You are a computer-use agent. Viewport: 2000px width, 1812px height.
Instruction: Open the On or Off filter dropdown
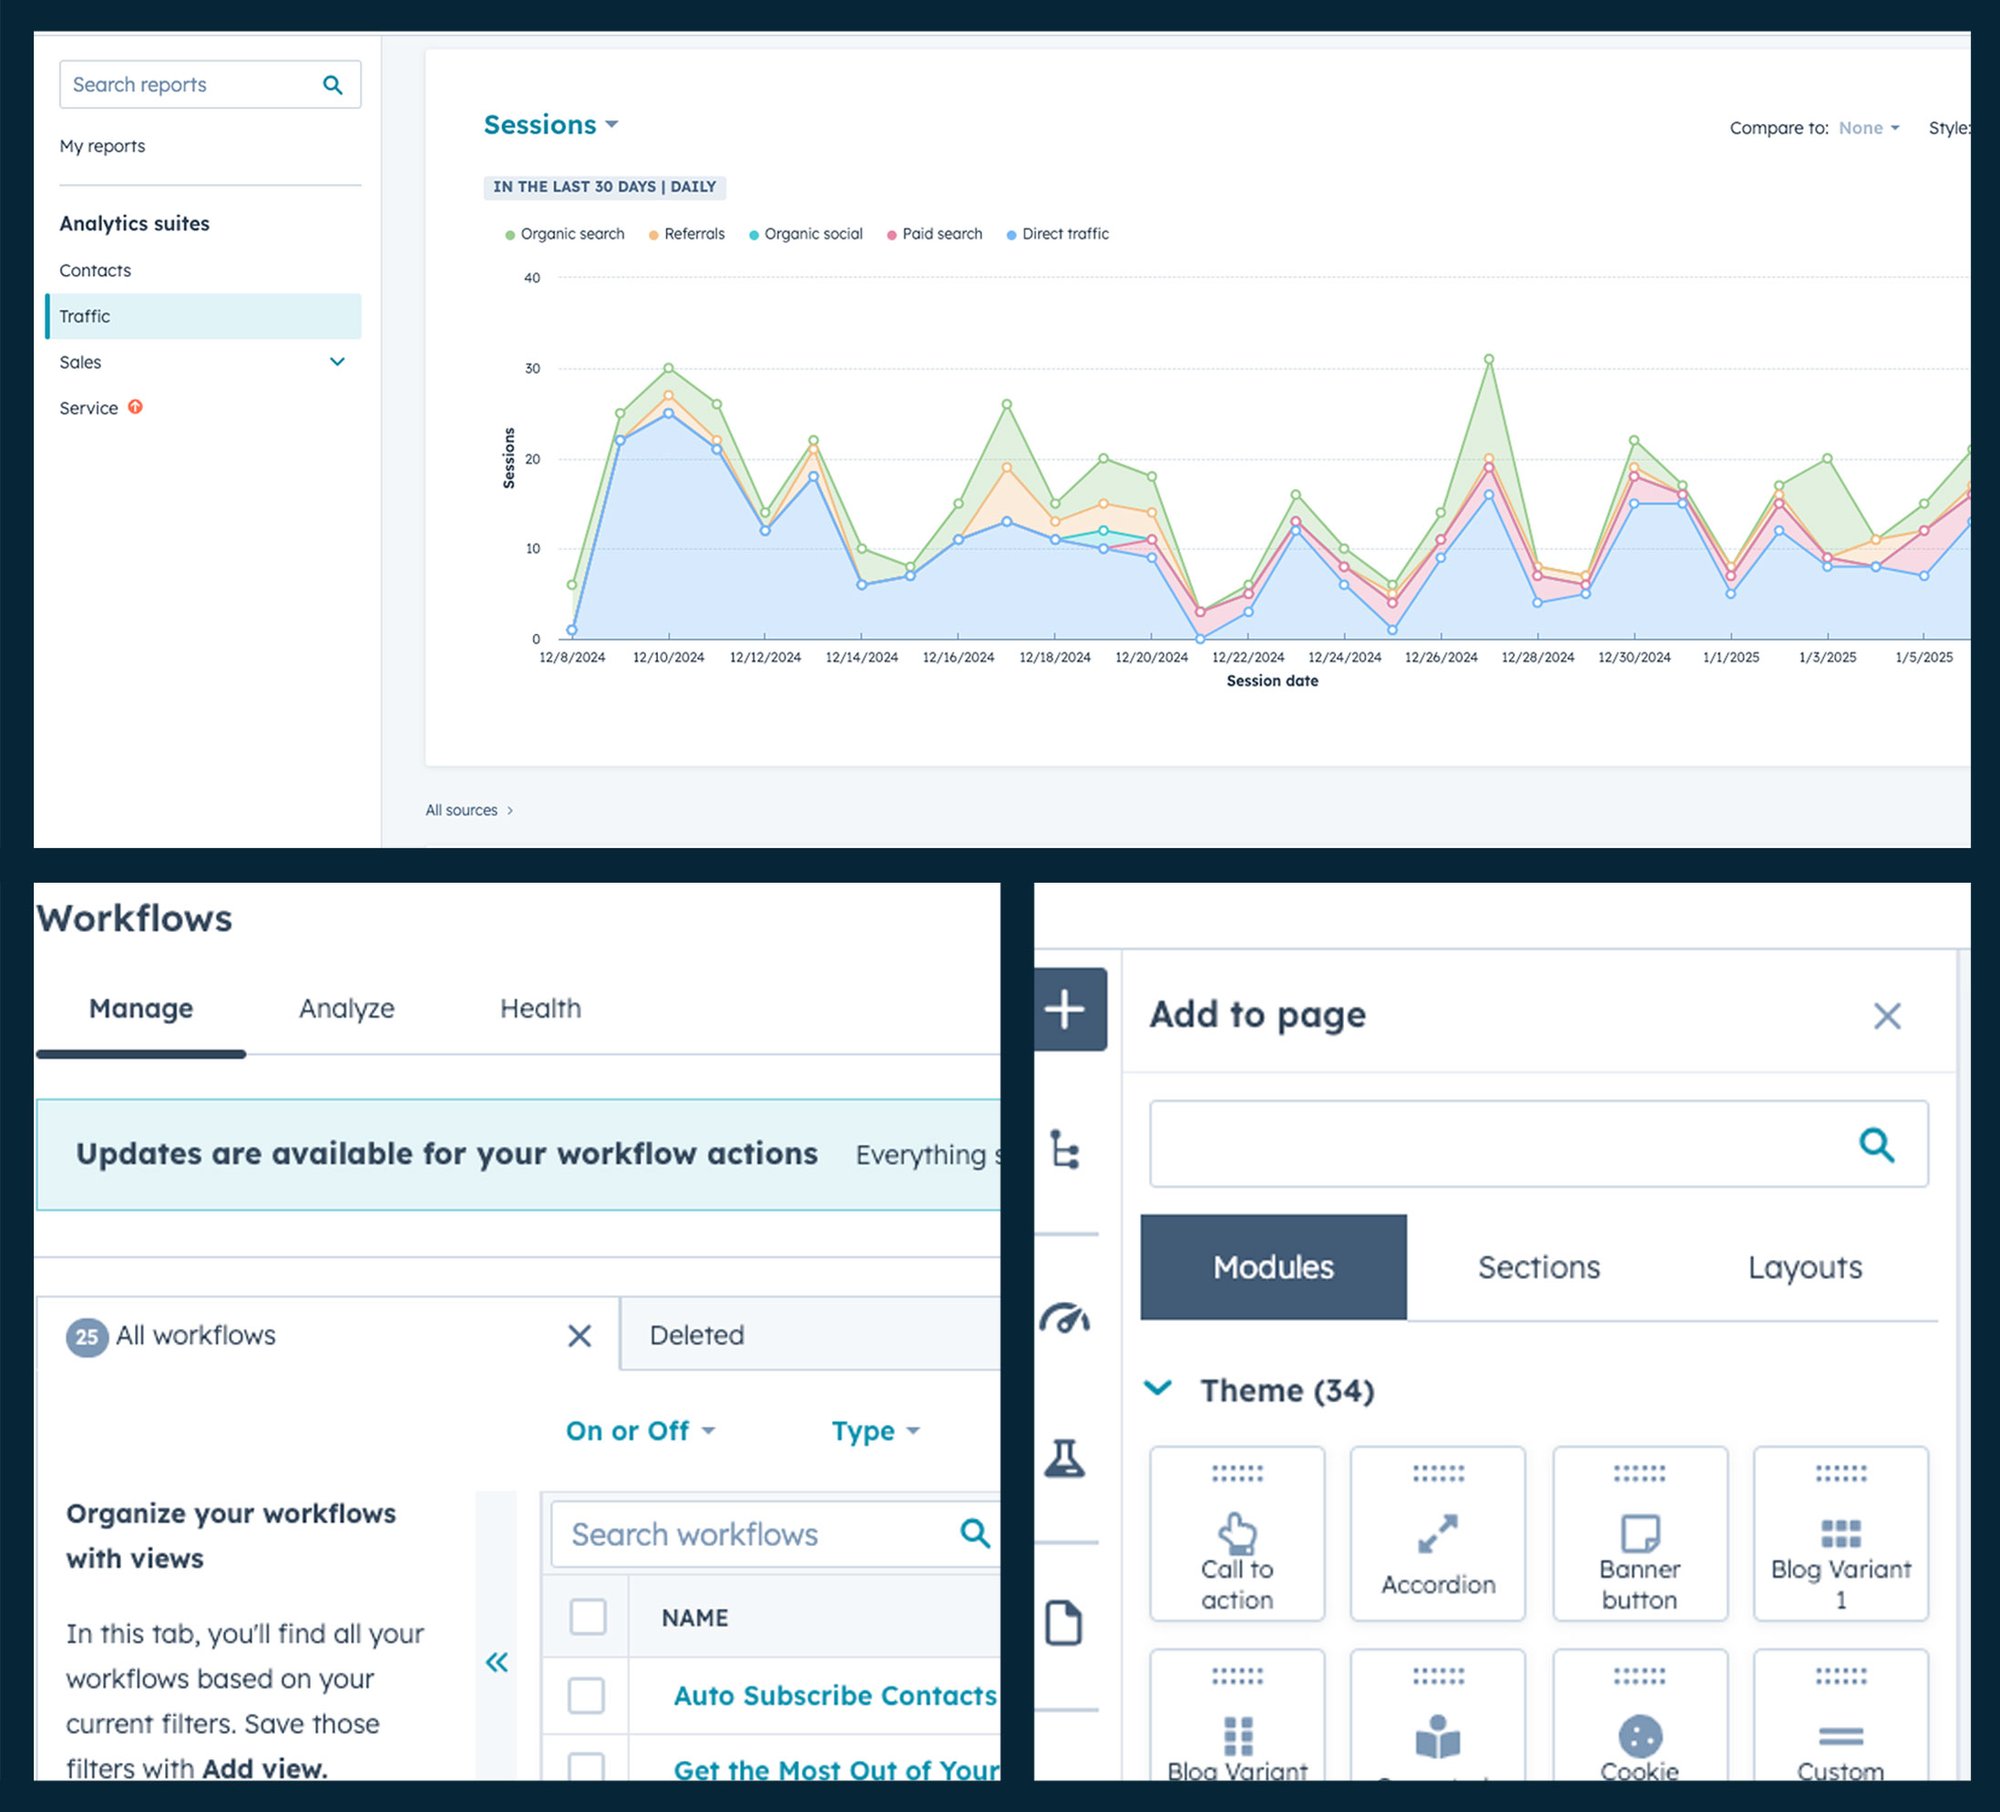click(x=641, y=1431)
